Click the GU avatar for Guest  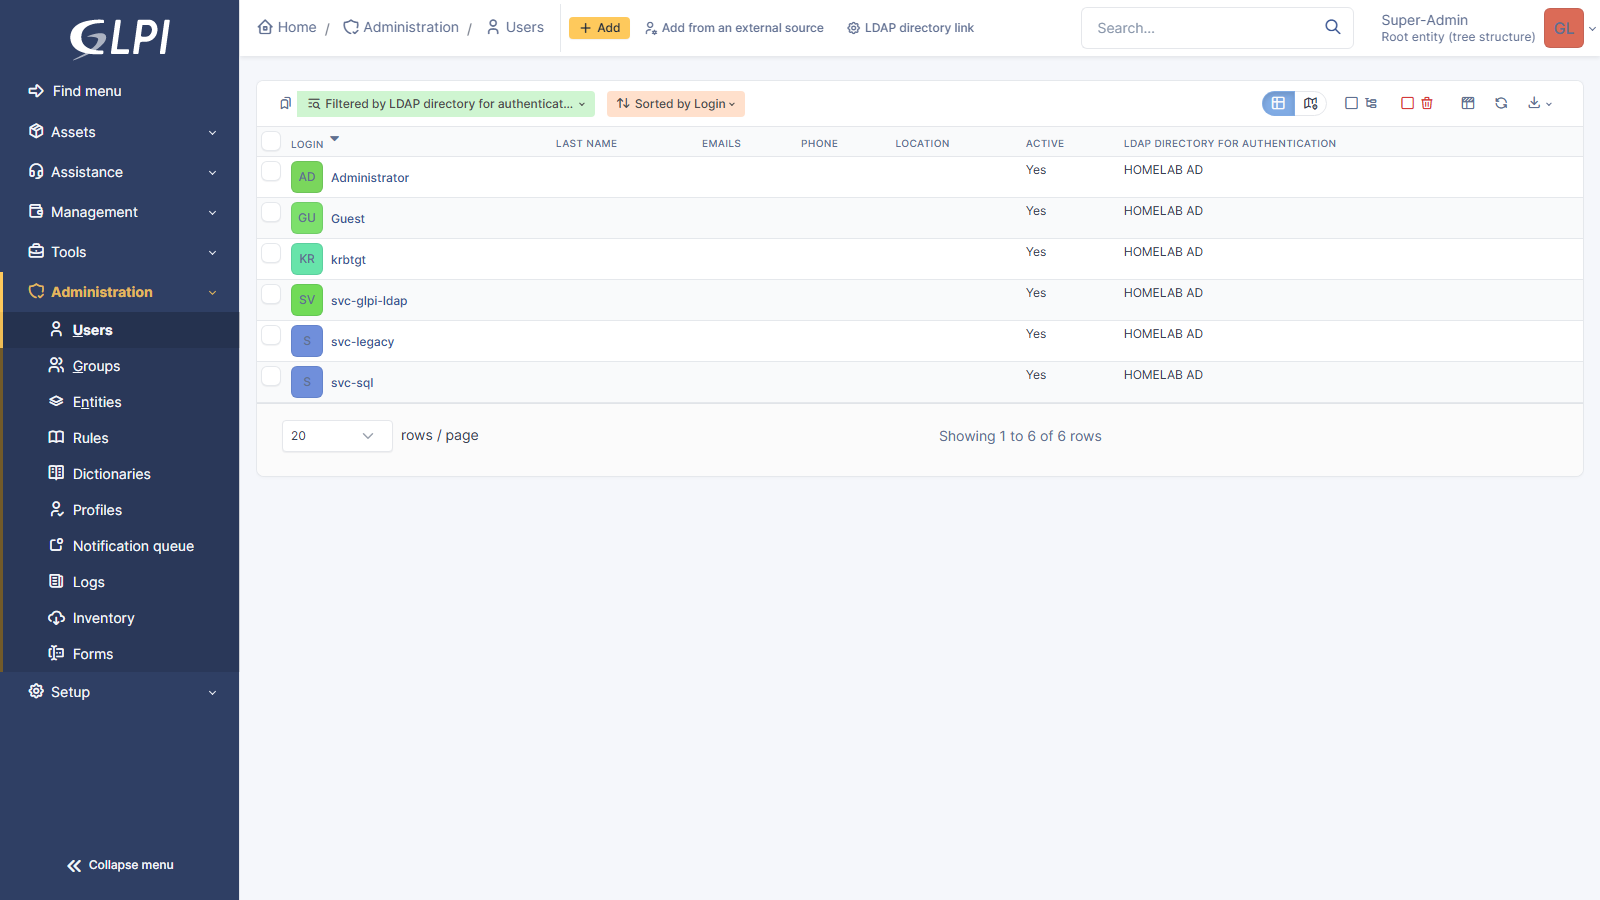pyautogui.click(x=307, y=218)
